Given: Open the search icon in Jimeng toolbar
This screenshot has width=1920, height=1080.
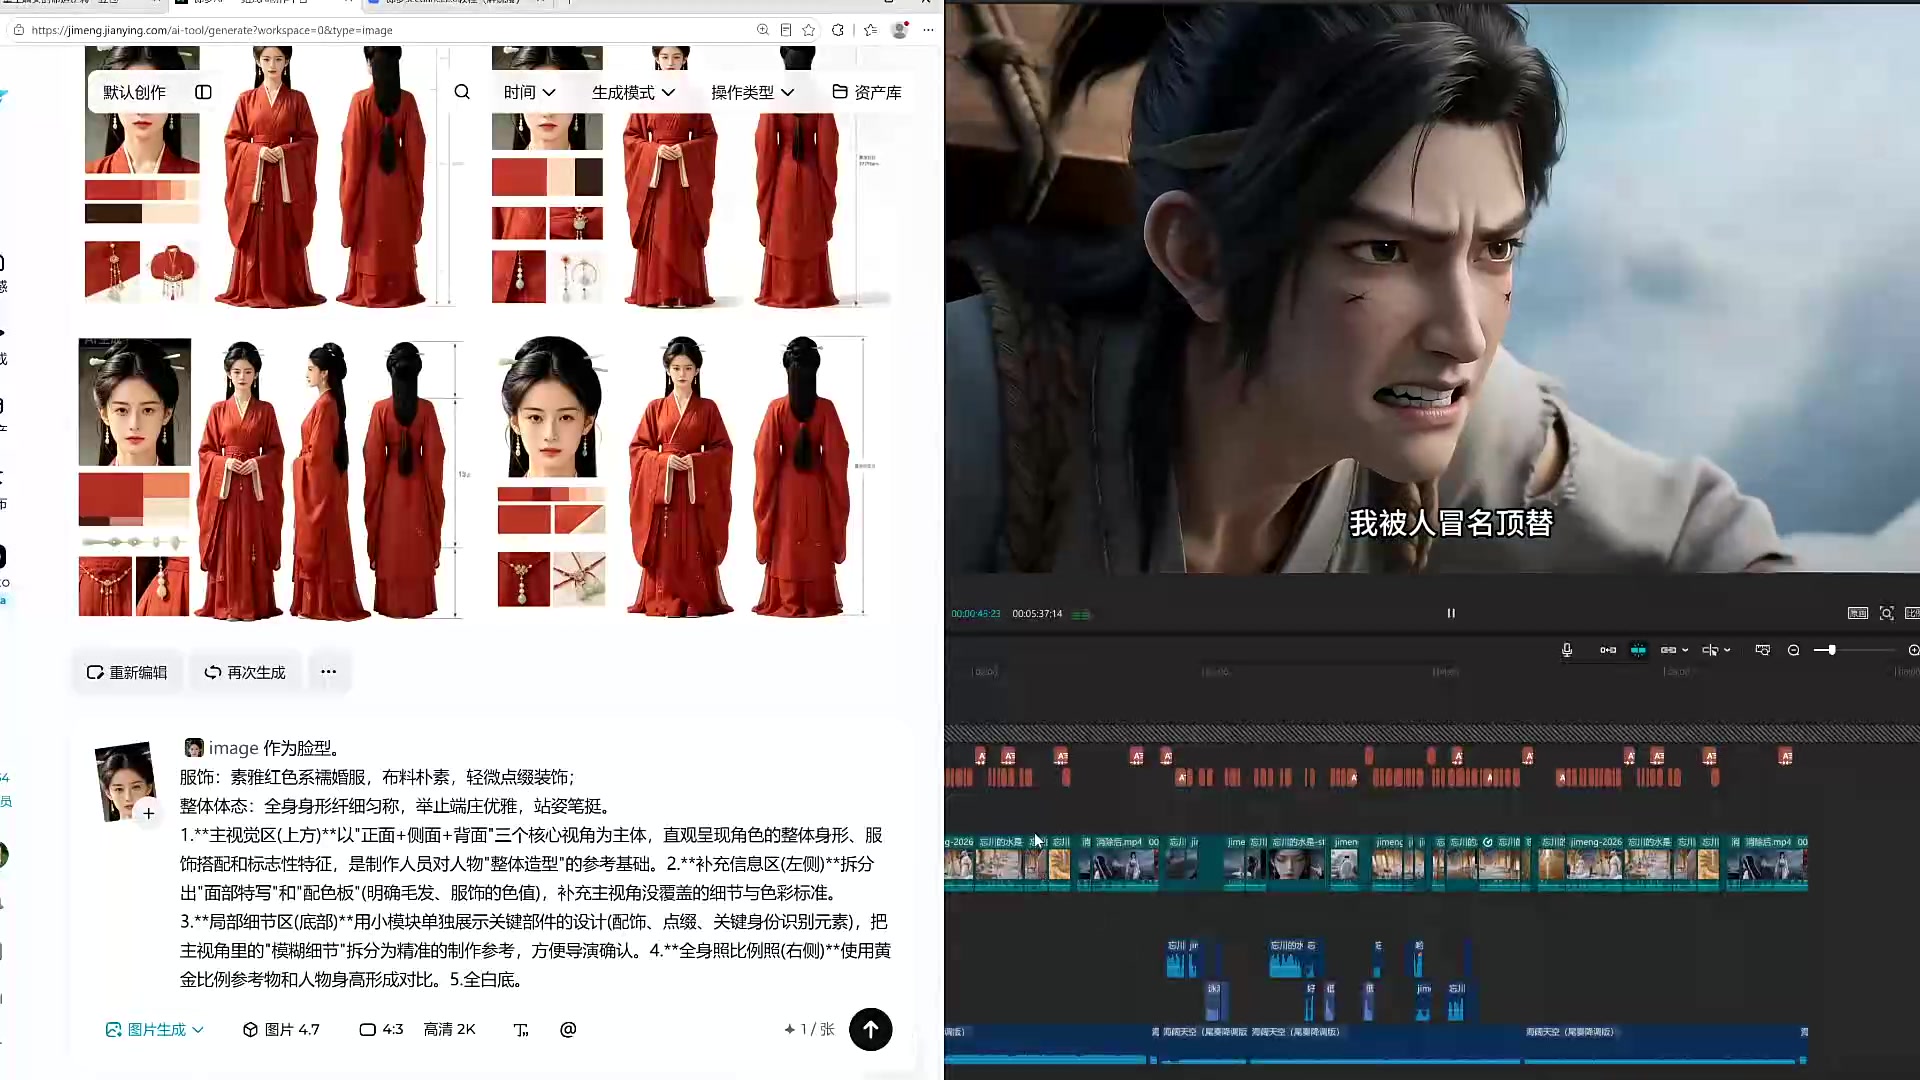Looking at the screenshot, I should (462, 92).
